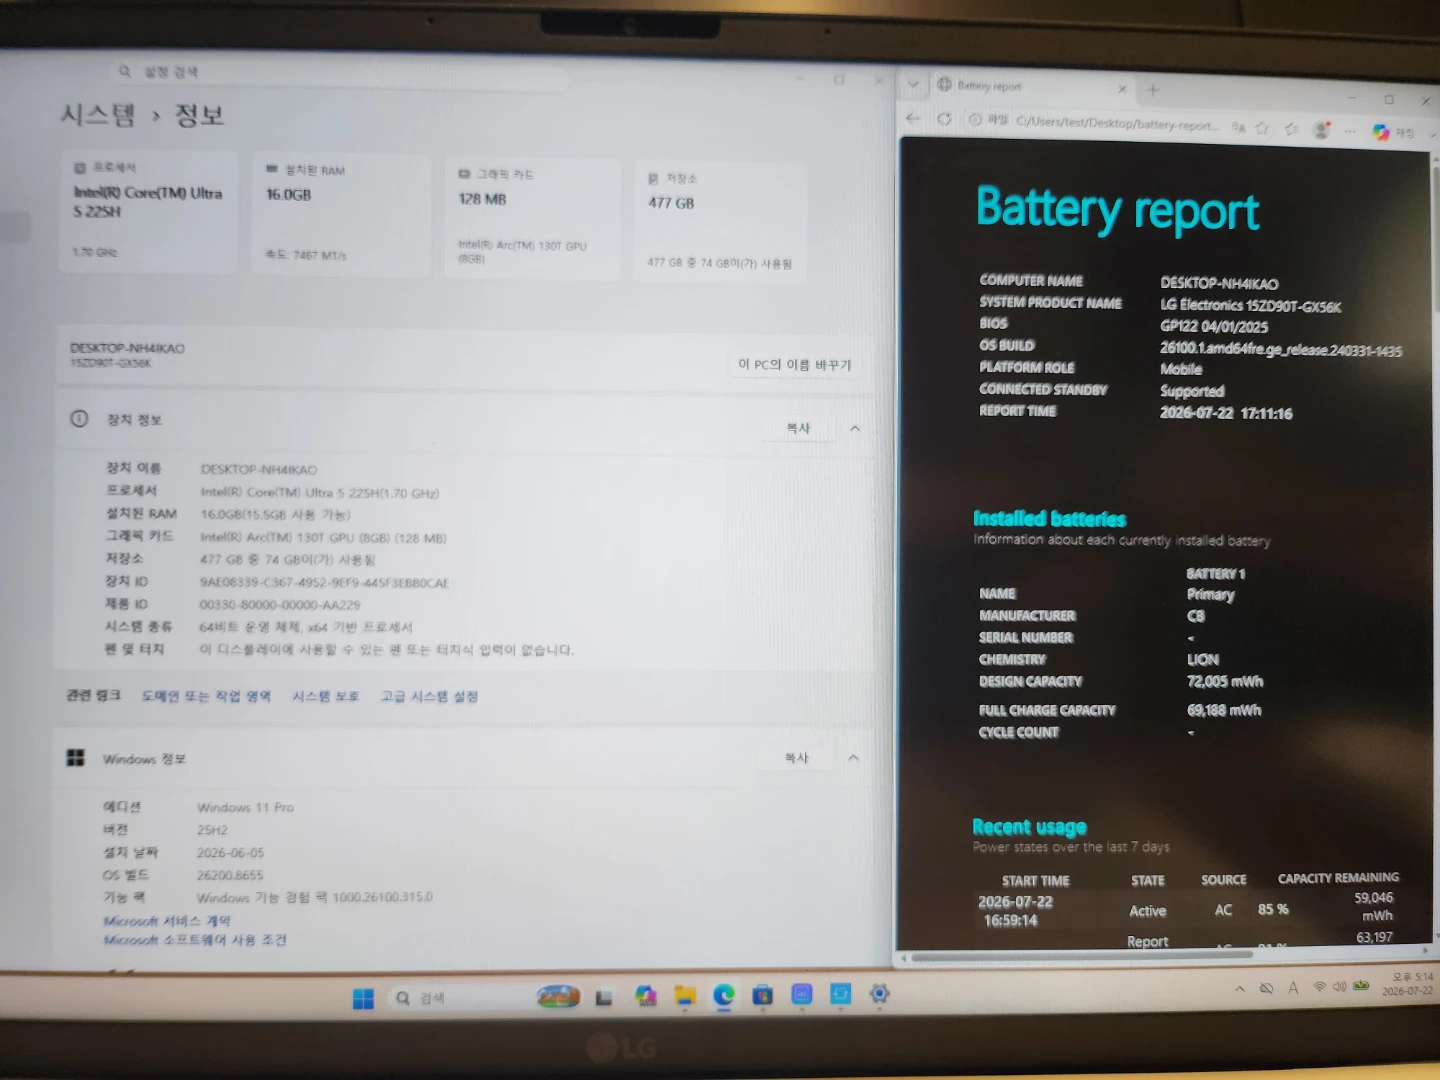
Task: Collapse the Windows 정보 section
Action: 853,758
